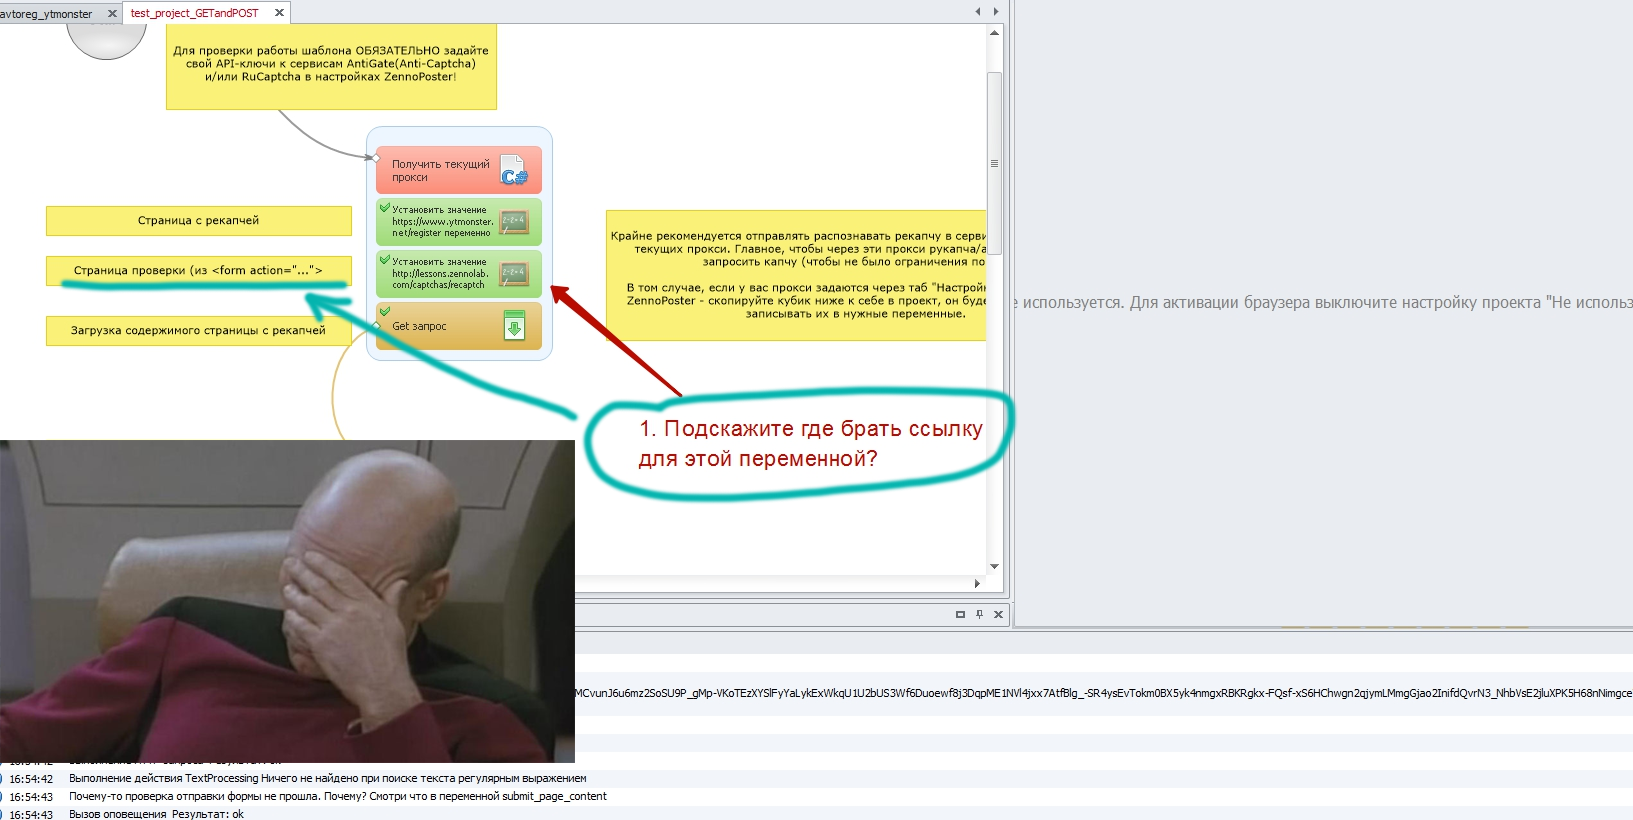Click green checkmark on ytmonster.net block
1633x820 pixels.
pyautogui.click(x=385, y=208)
